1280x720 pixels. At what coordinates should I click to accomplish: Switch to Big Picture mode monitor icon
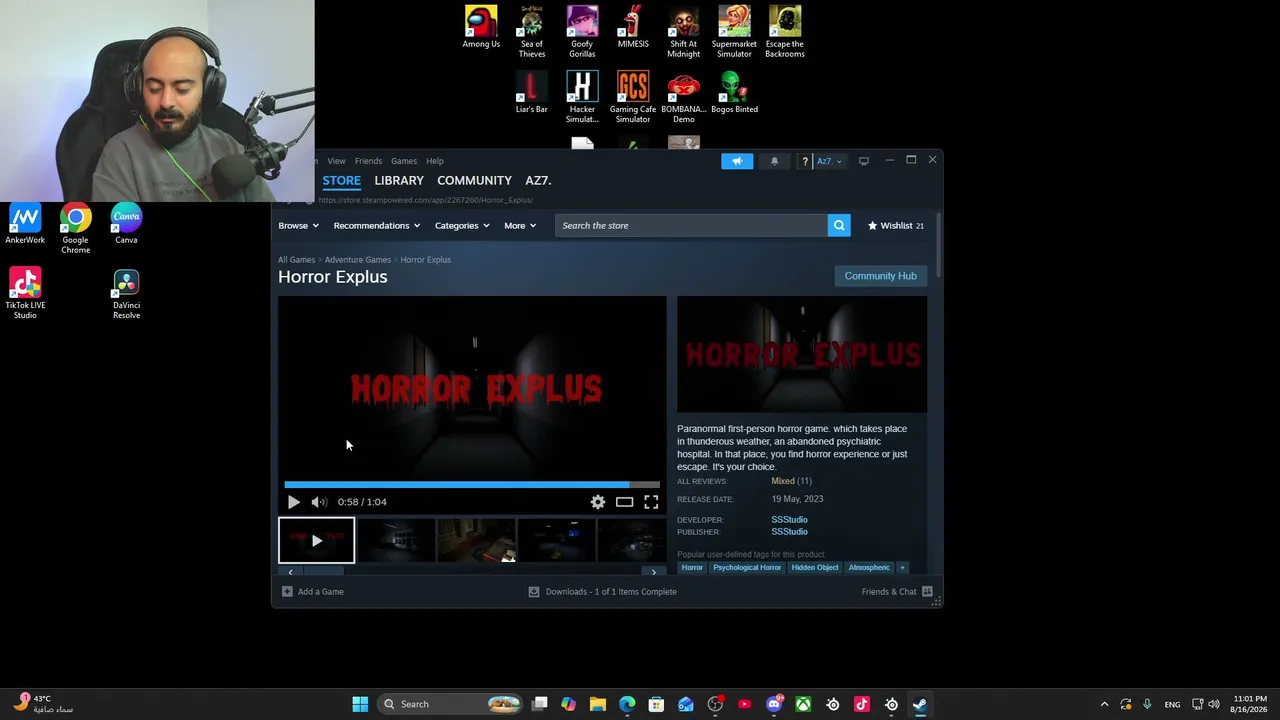point(864,161)
